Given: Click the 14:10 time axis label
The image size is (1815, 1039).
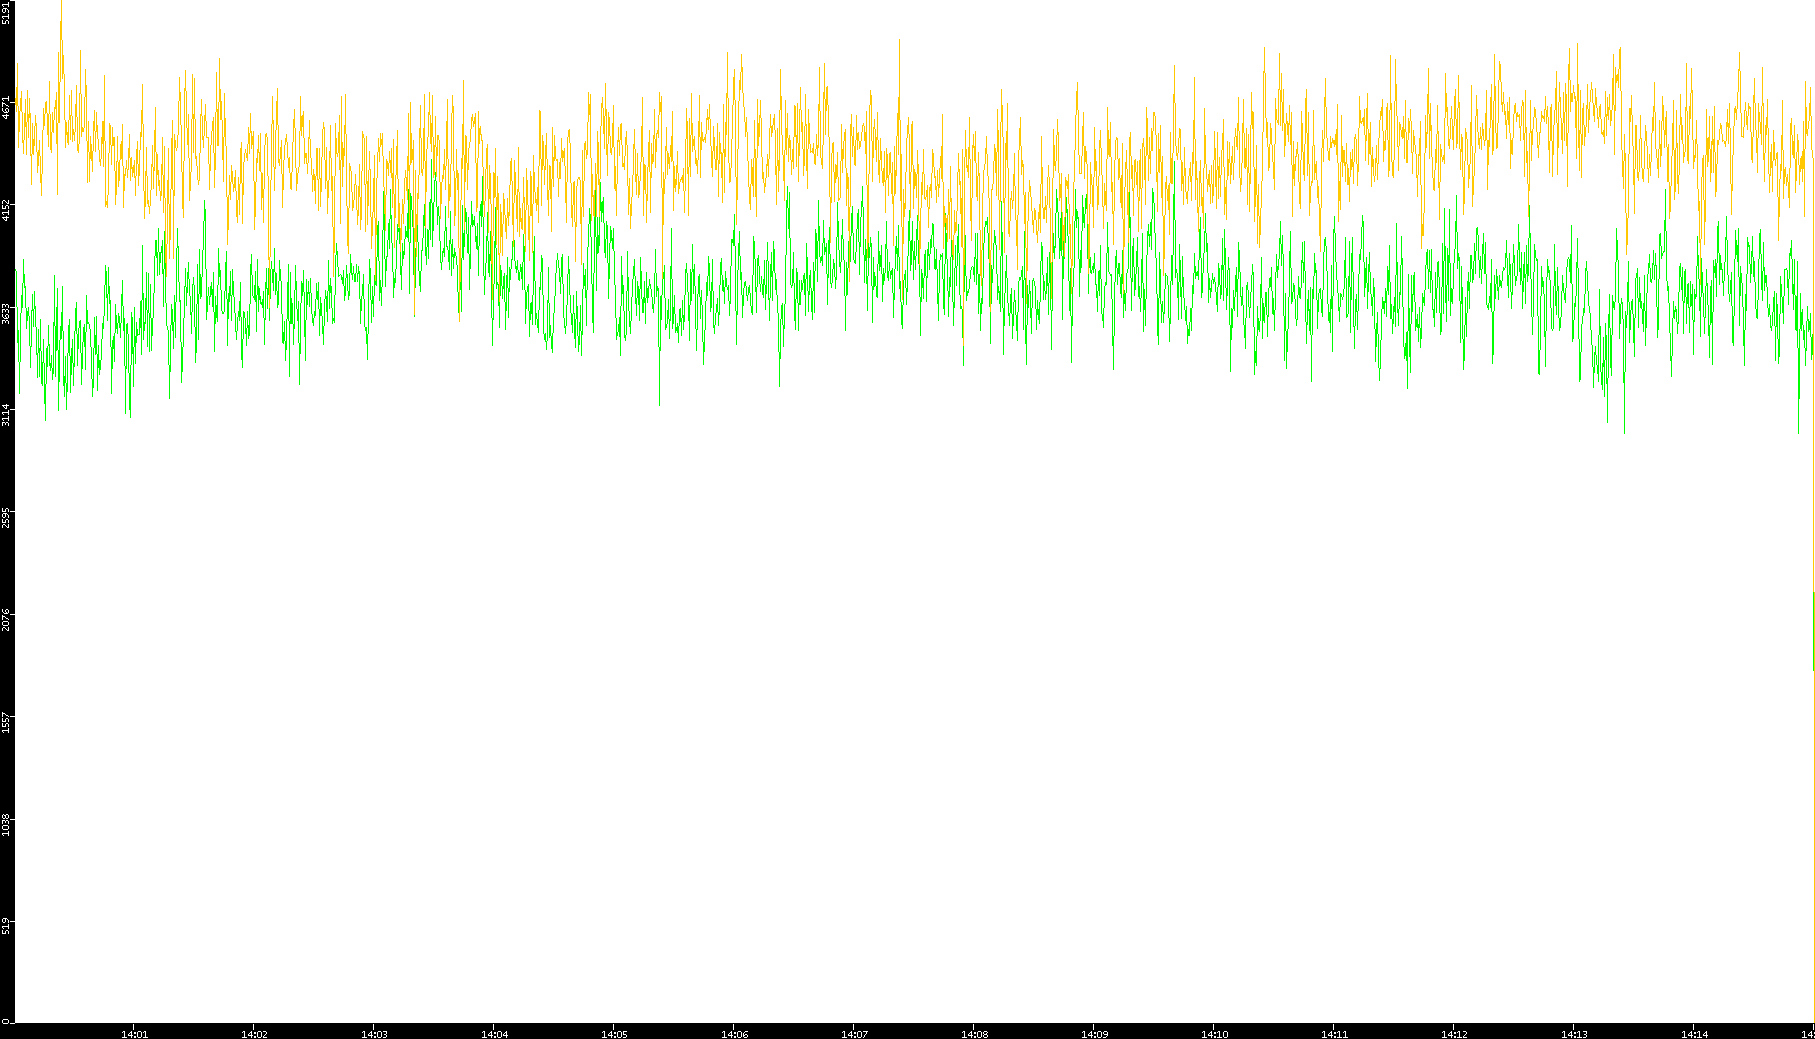Looking at the screenshot, I should [1214, 1034].
